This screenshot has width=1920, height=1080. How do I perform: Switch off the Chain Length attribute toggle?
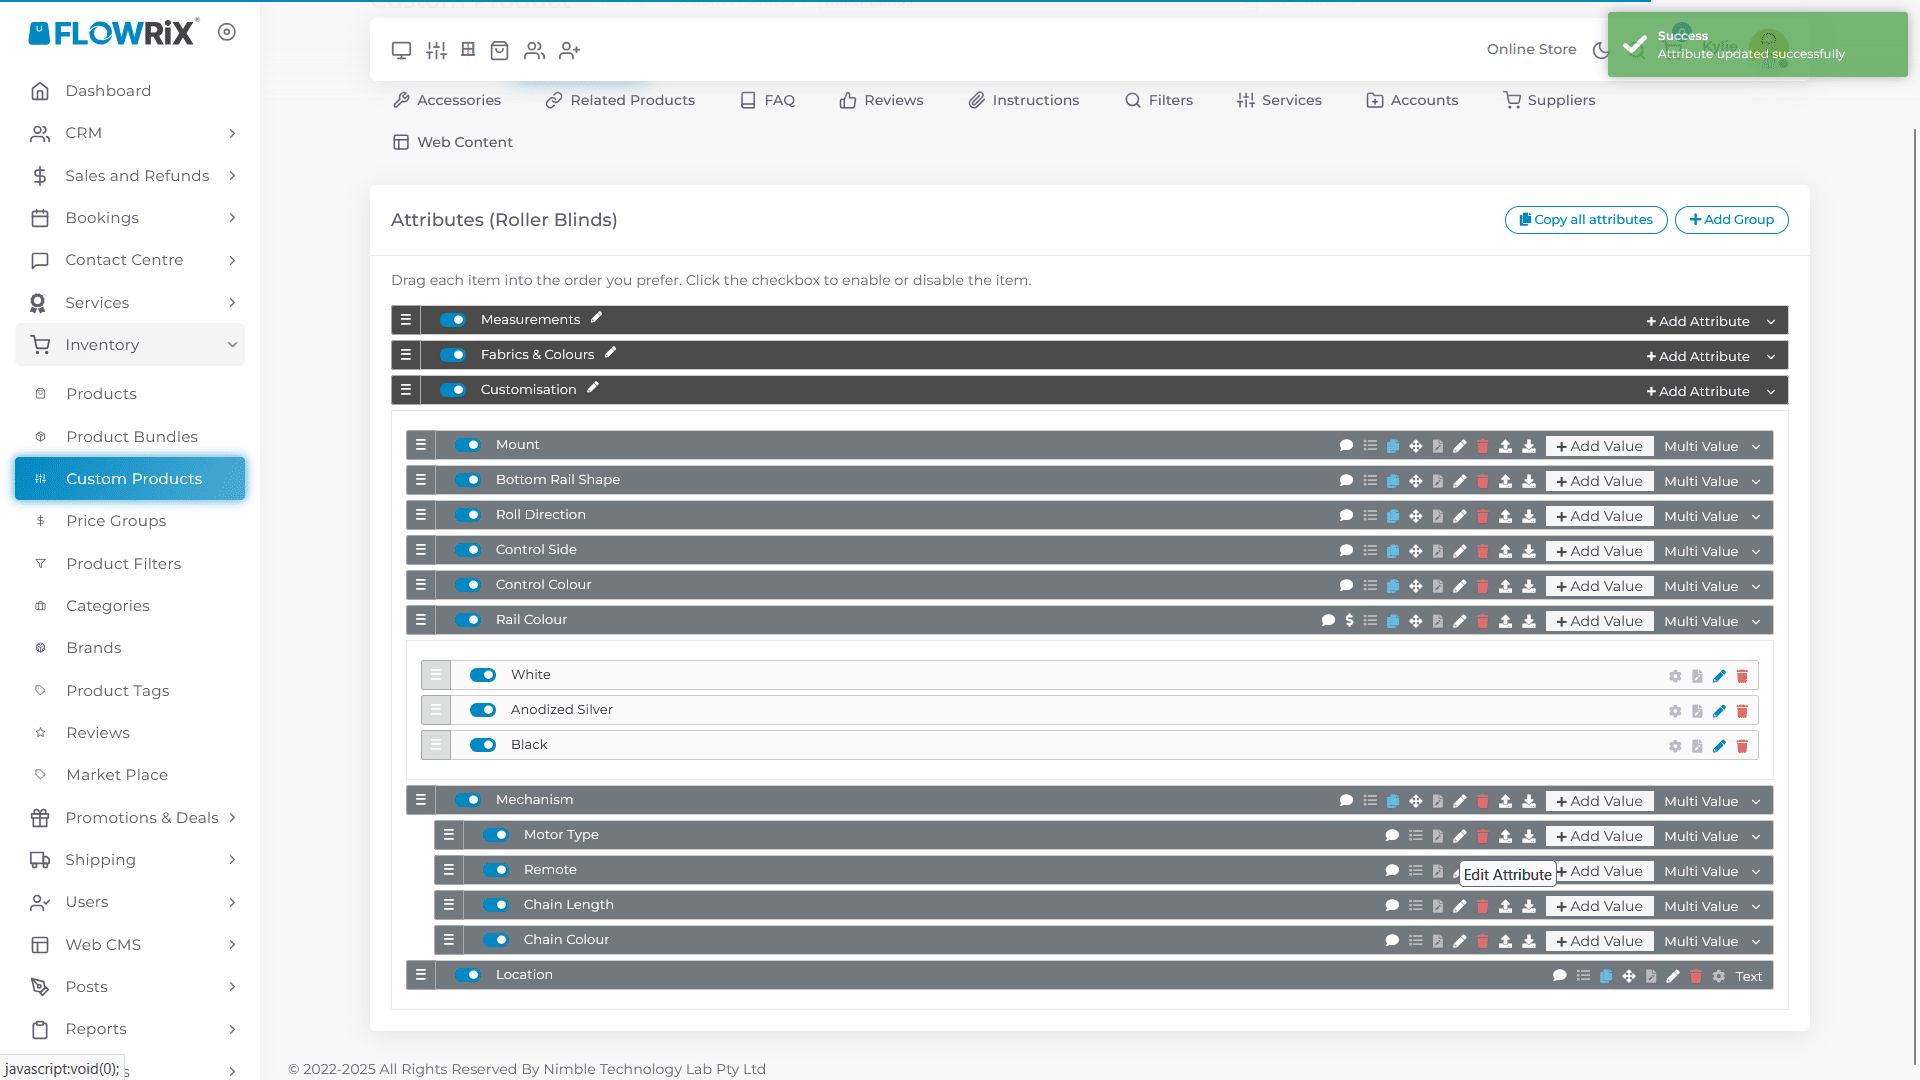point(496,905)
